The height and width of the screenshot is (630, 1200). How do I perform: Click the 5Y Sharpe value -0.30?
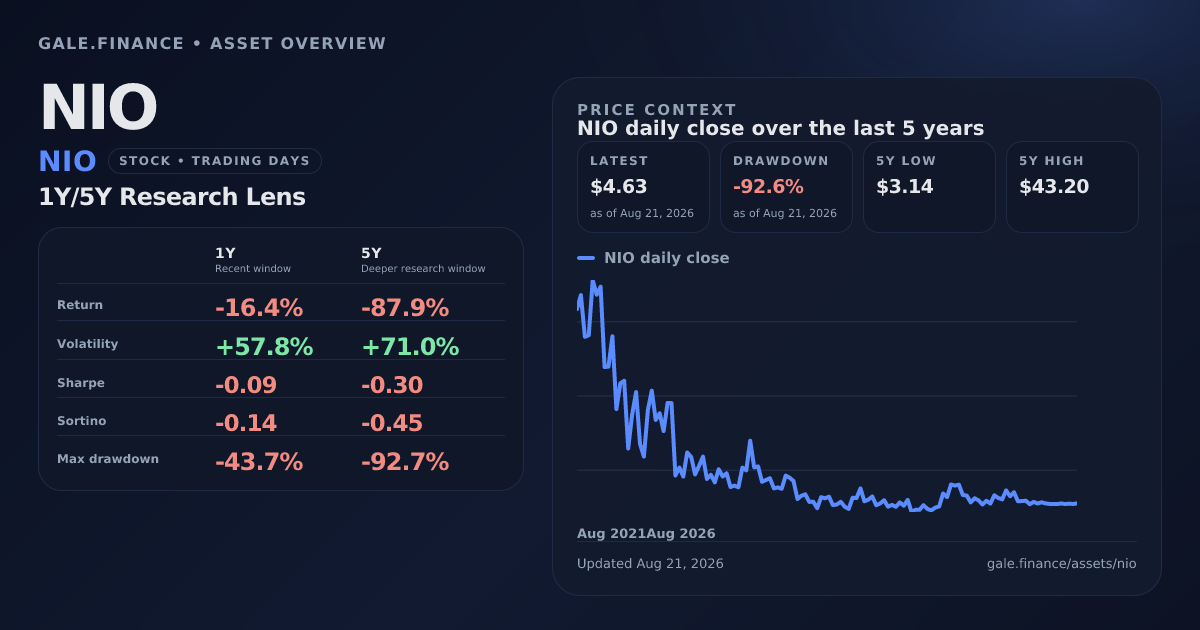392,385
